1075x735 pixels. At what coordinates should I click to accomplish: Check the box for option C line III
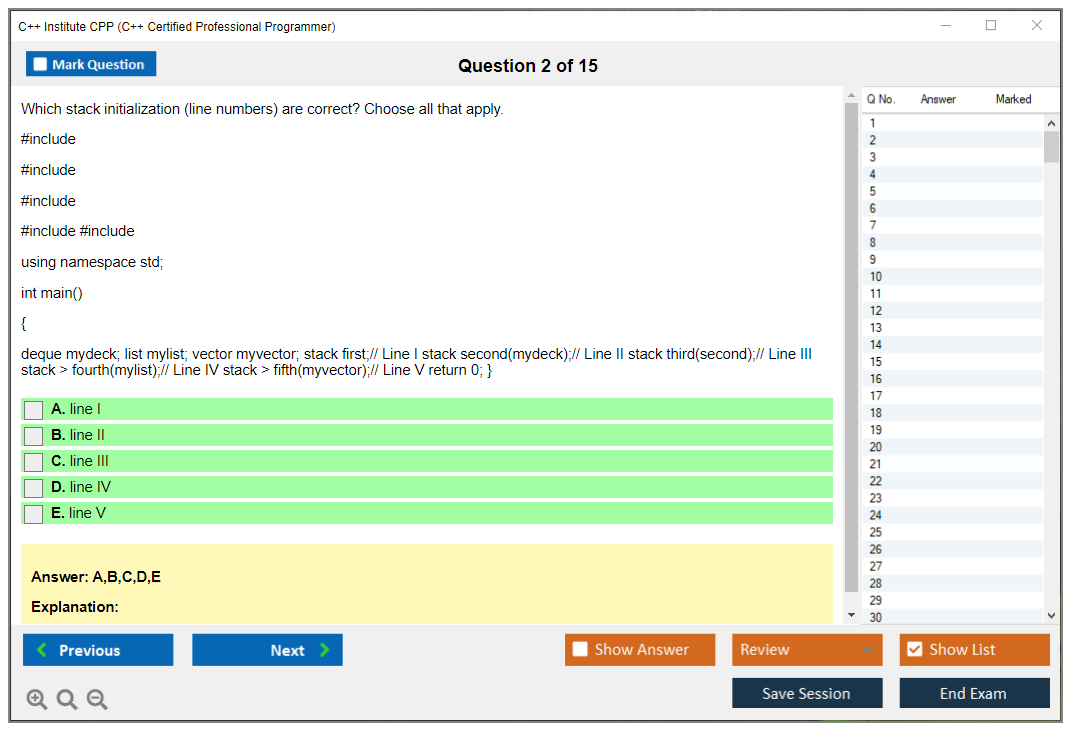click(34, 462)
